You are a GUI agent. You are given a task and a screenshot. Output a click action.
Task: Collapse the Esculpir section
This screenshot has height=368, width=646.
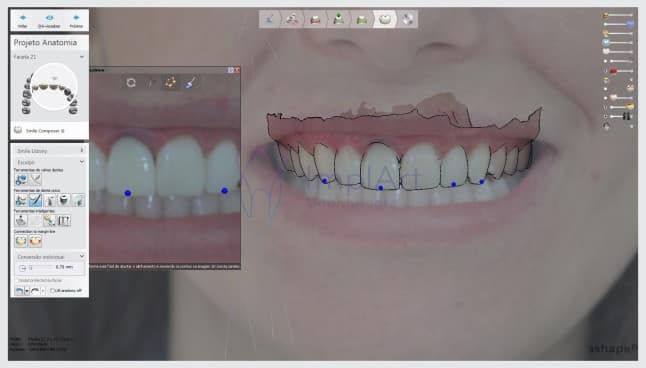tap(49, 162)
